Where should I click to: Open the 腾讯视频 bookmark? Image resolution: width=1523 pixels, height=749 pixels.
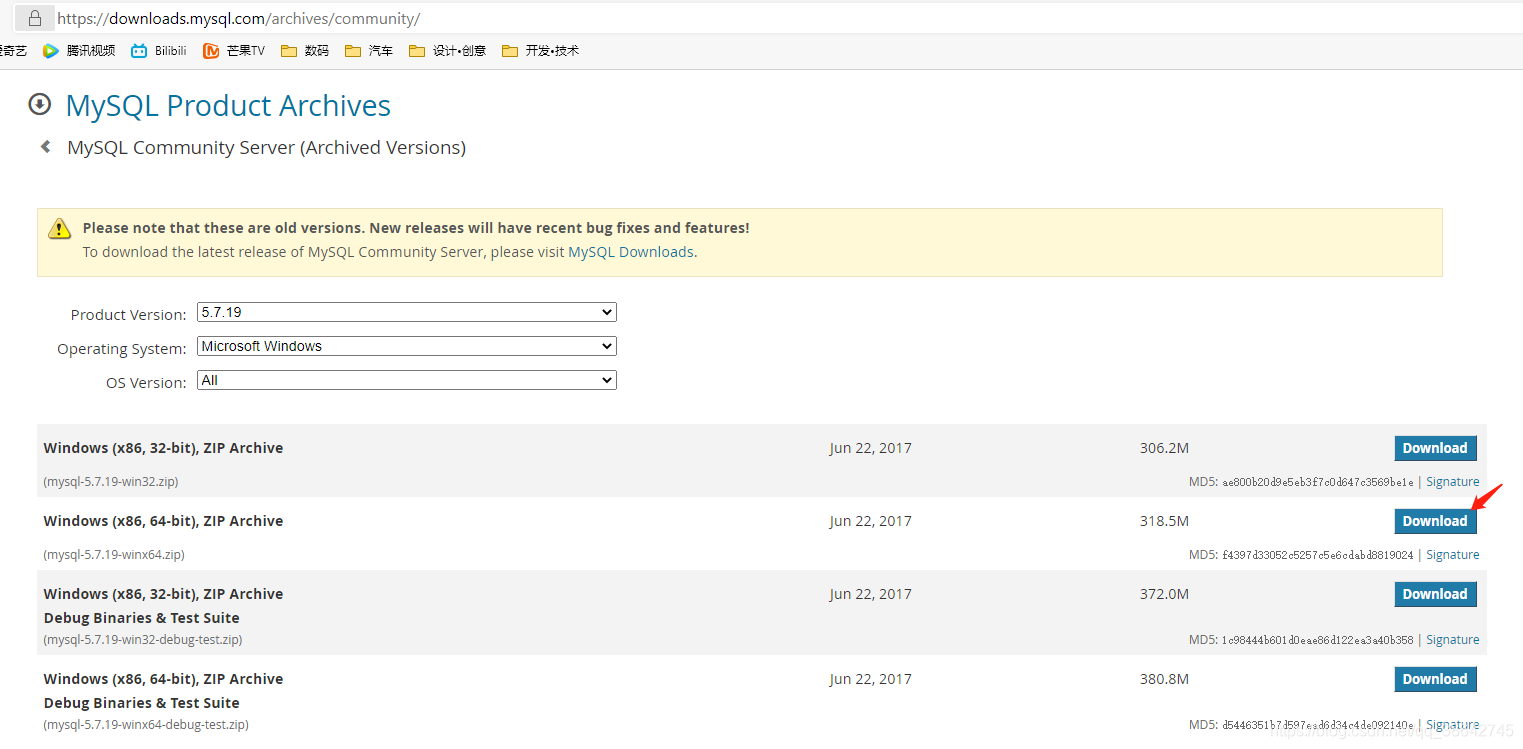tap(79, 50)
